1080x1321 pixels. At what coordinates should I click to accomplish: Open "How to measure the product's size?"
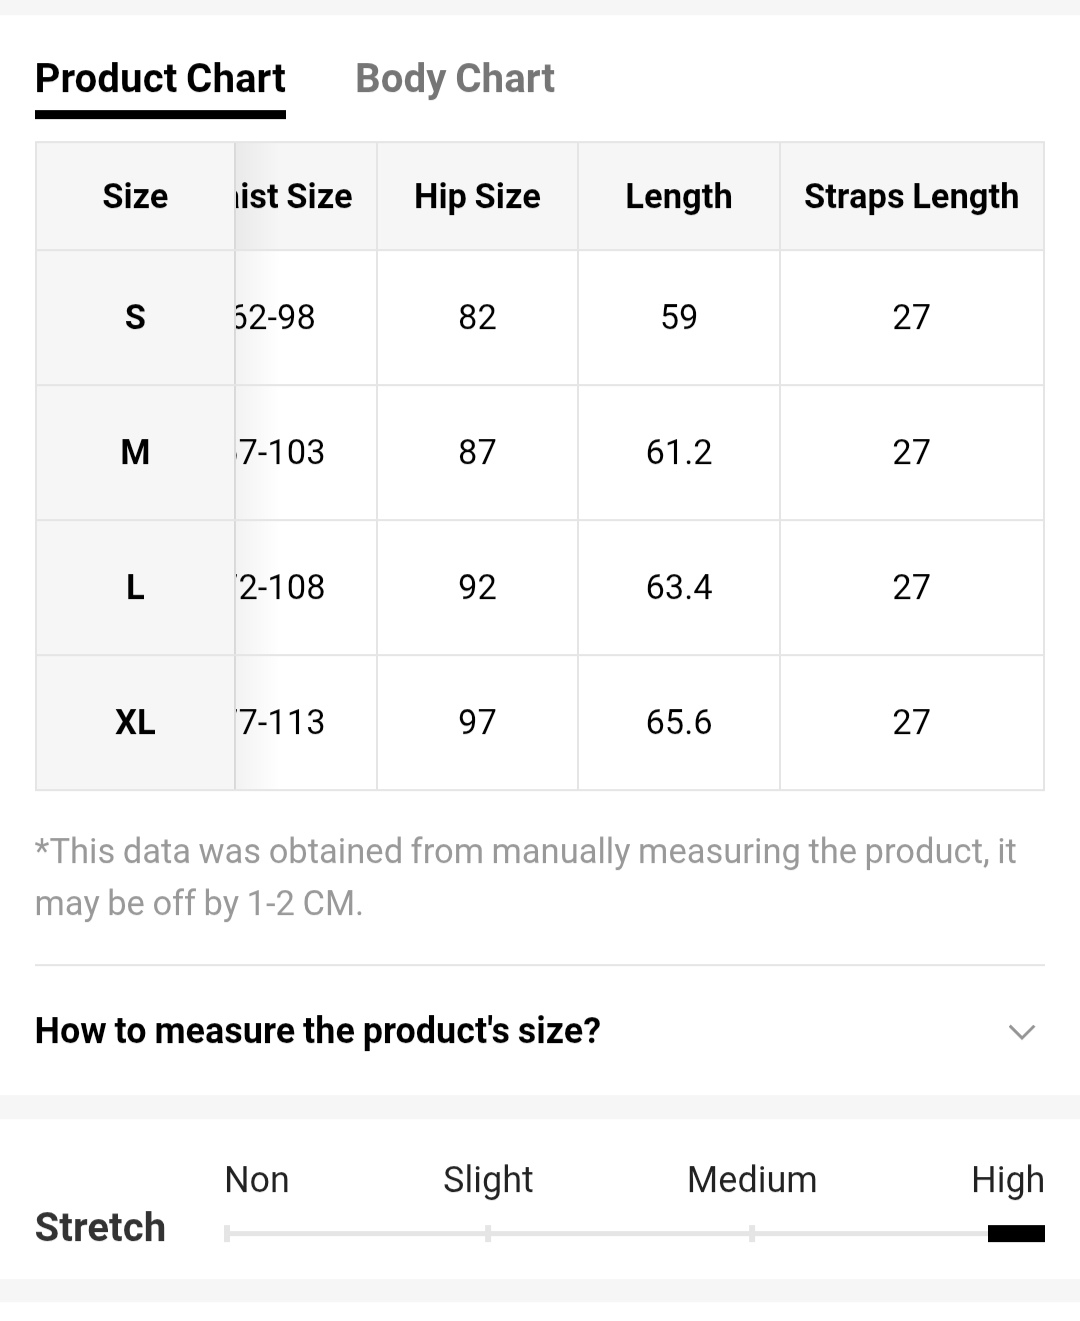pyautogui.click(x=318, y=1030)
